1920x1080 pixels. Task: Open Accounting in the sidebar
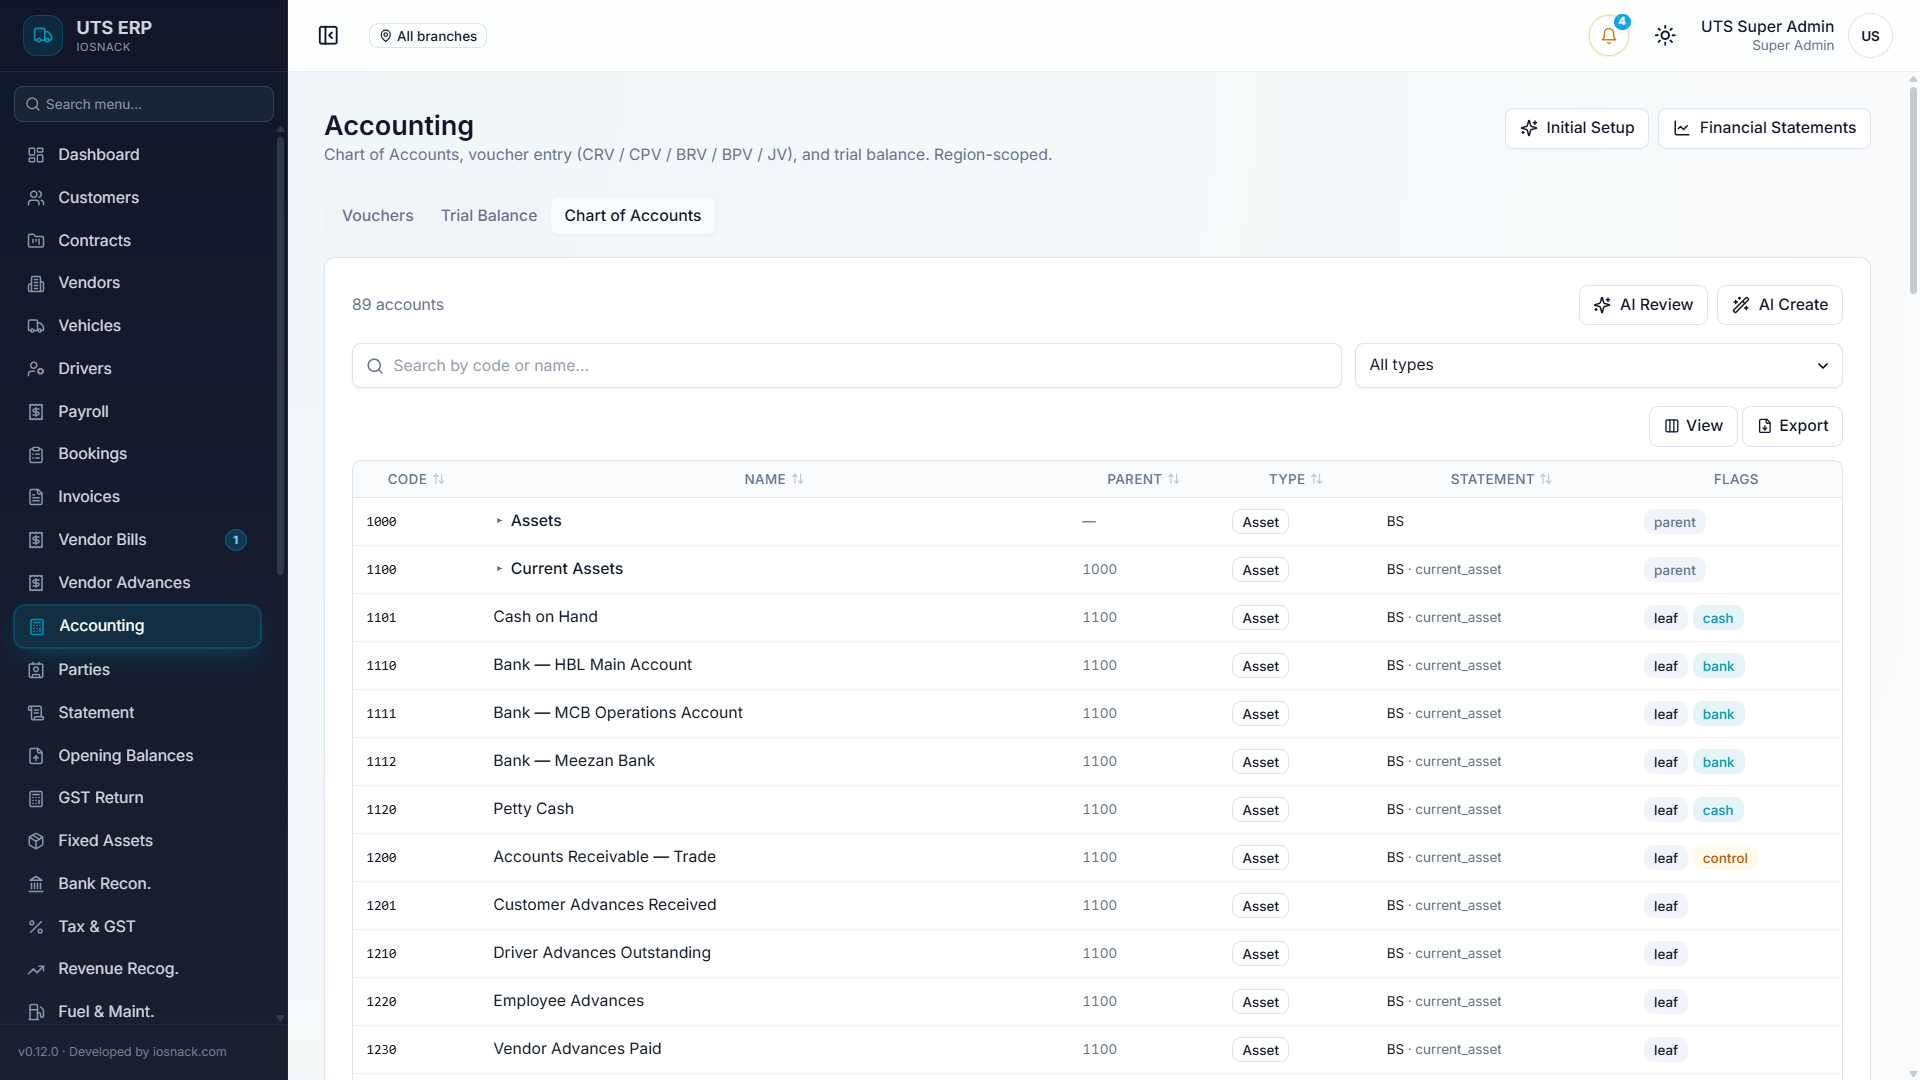point(138,626)
